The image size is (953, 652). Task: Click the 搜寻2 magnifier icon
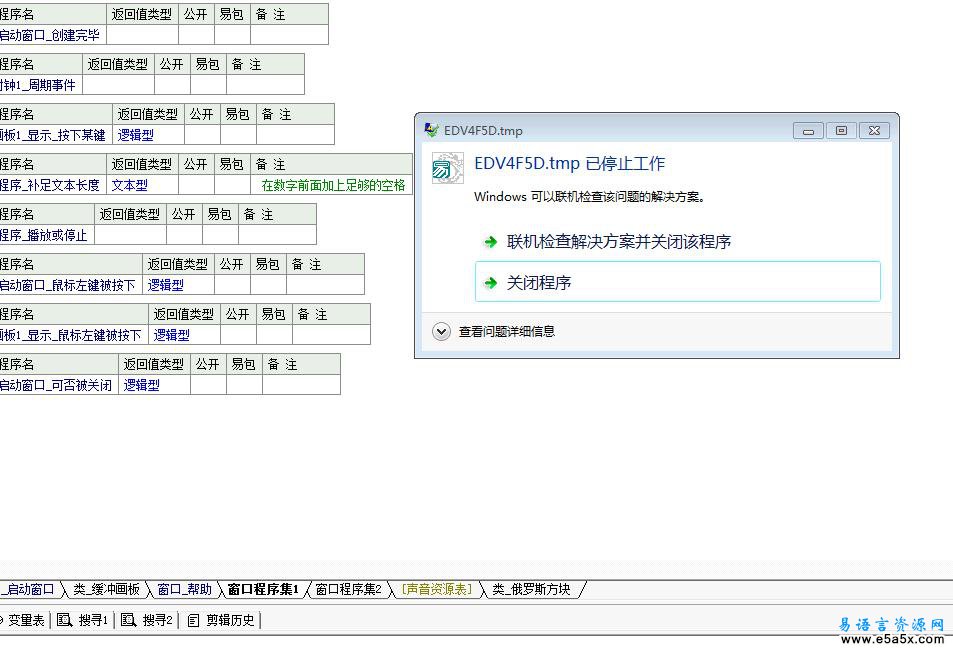[x=128, y=620]
